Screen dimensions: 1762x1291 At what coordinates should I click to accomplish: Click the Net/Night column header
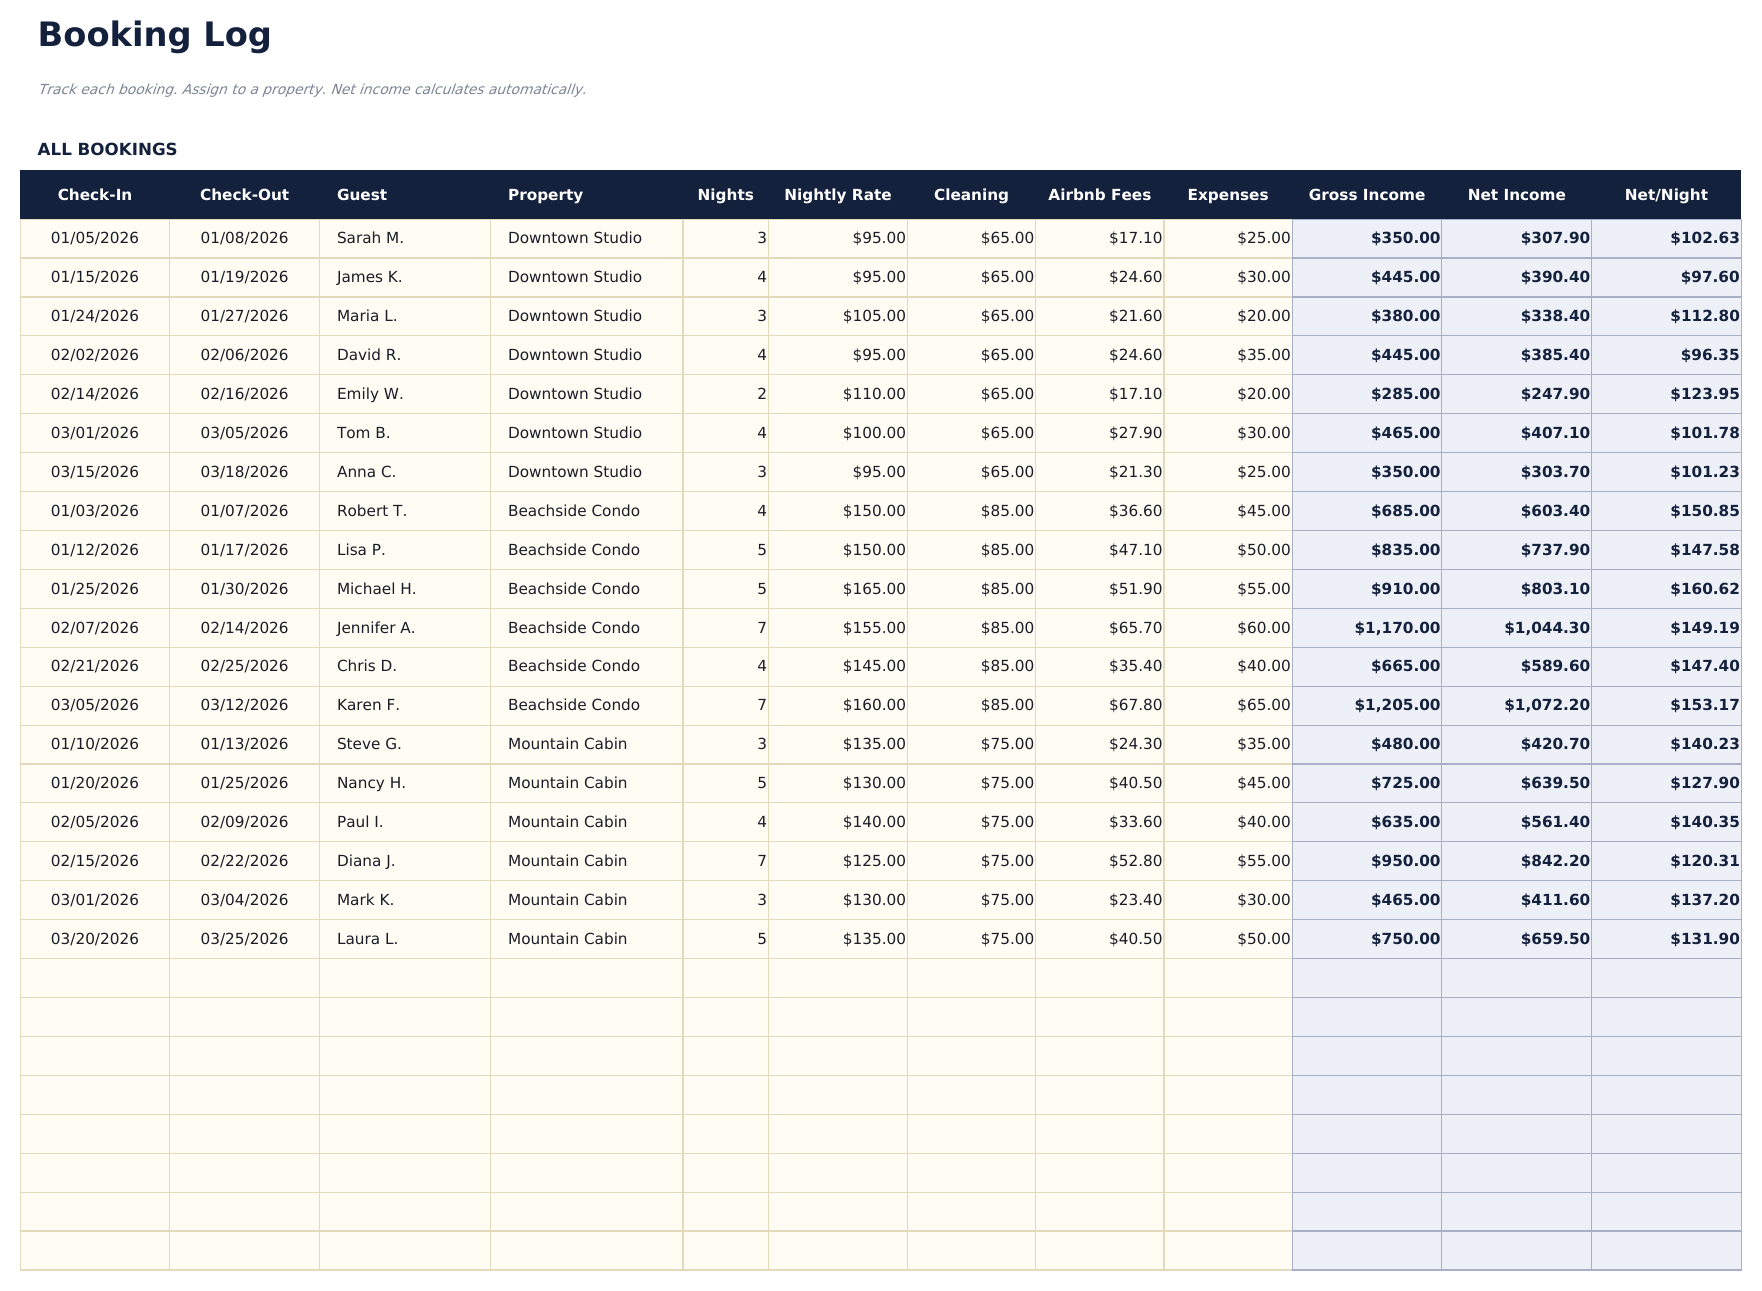1666,195
